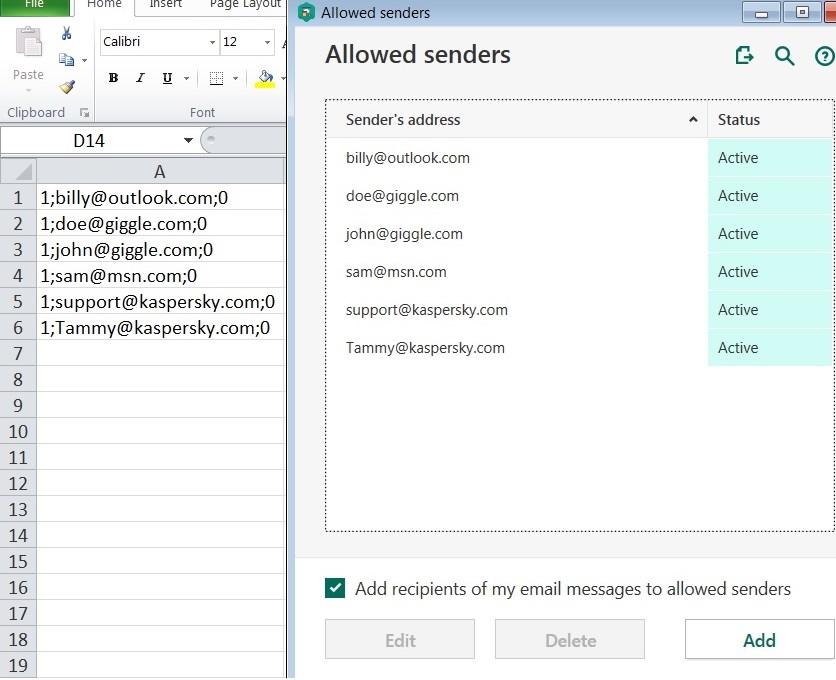
Task: Select doe@giggle.com in Allowed senders list
Action: point(402,196)
